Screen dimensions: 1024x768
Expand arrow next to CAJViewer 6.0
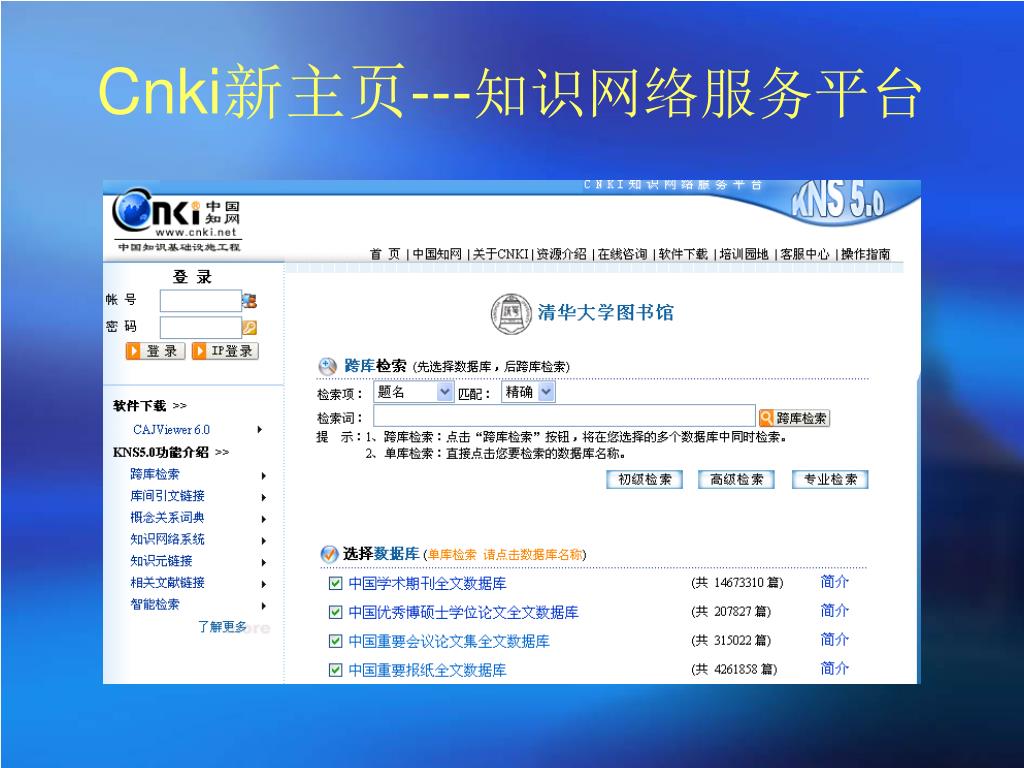point(260,430)
